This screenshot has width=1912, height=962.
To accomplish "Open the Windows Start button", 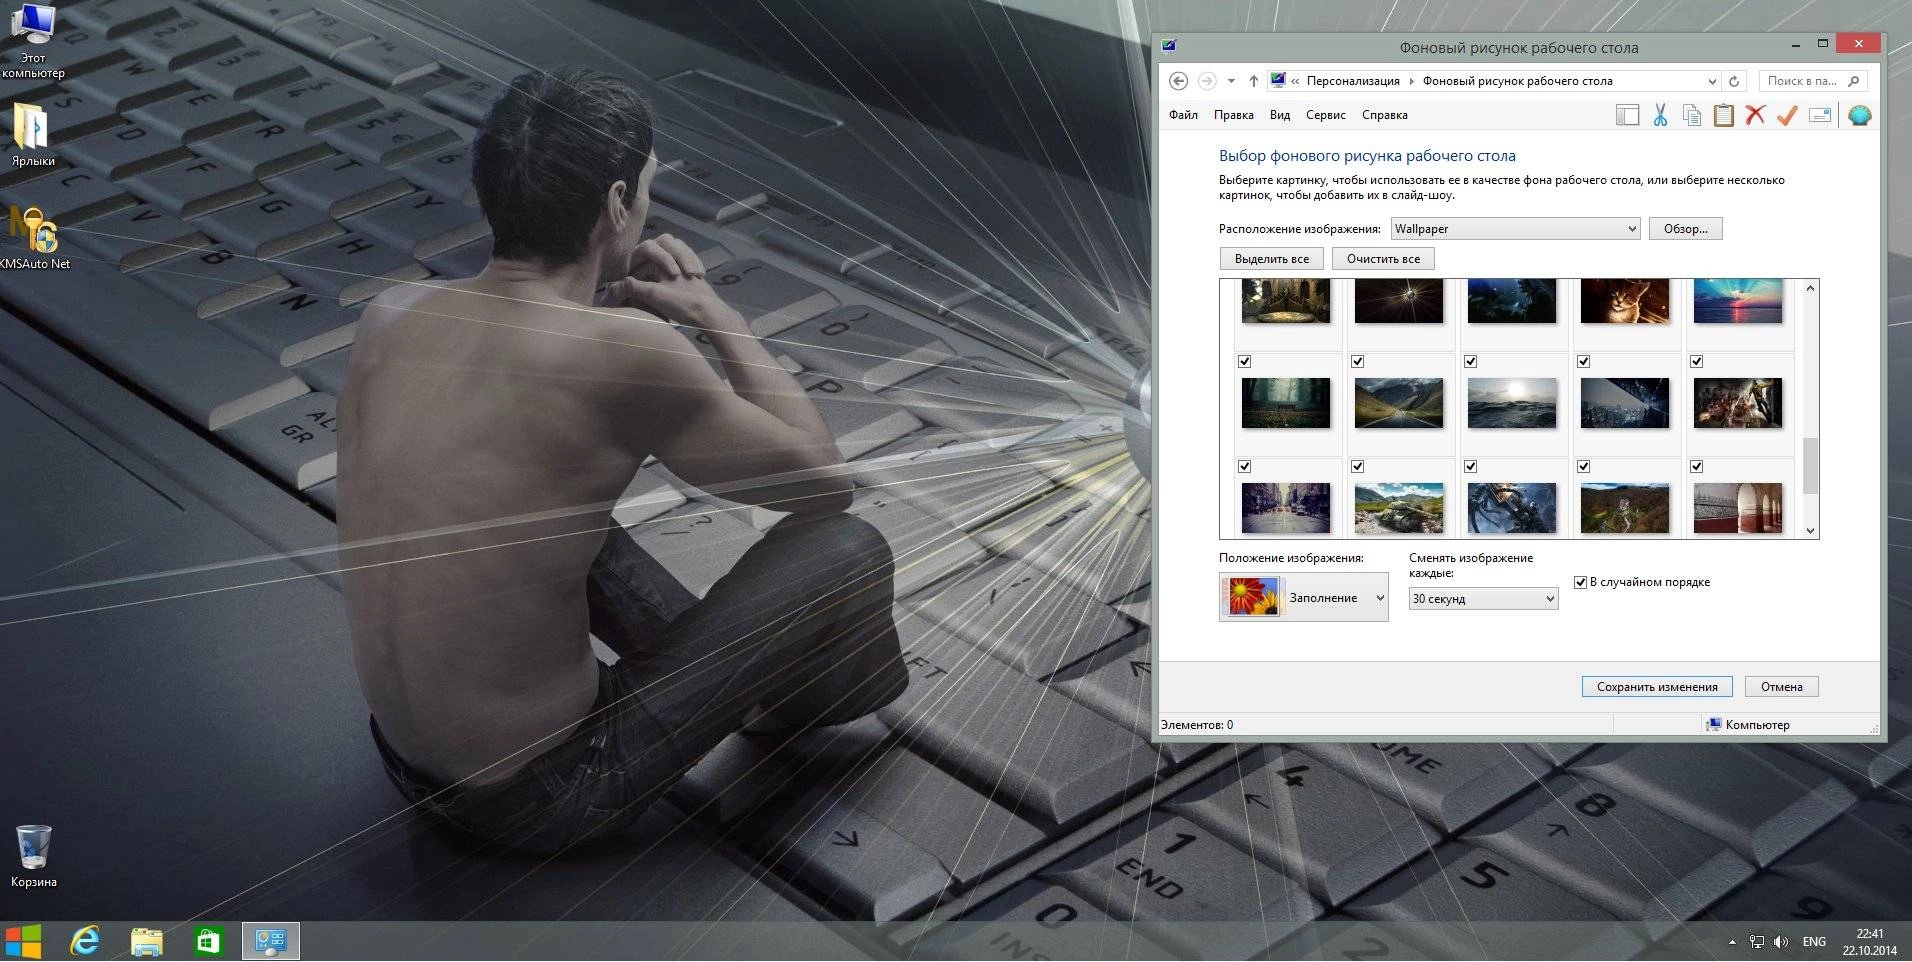I will (23, 941).
